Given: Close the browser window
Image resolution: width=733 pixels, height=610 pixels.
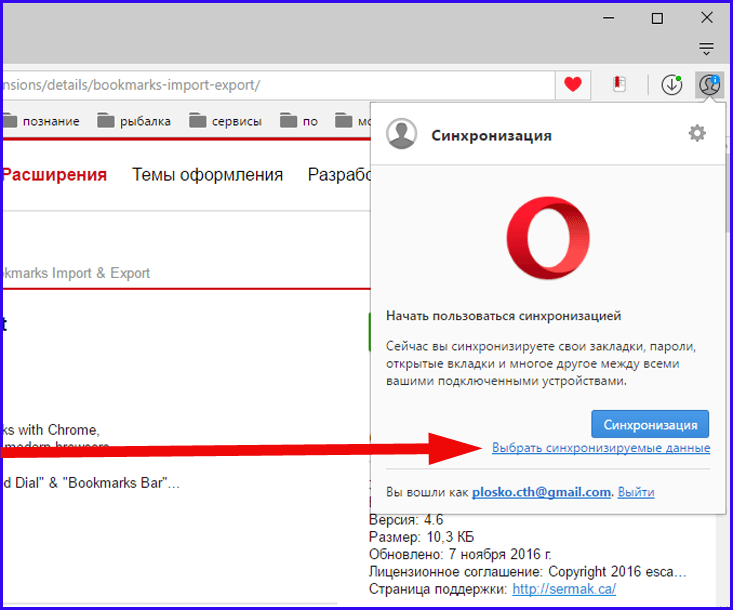Looking at the screenshot, I should (x=707, y=18).
